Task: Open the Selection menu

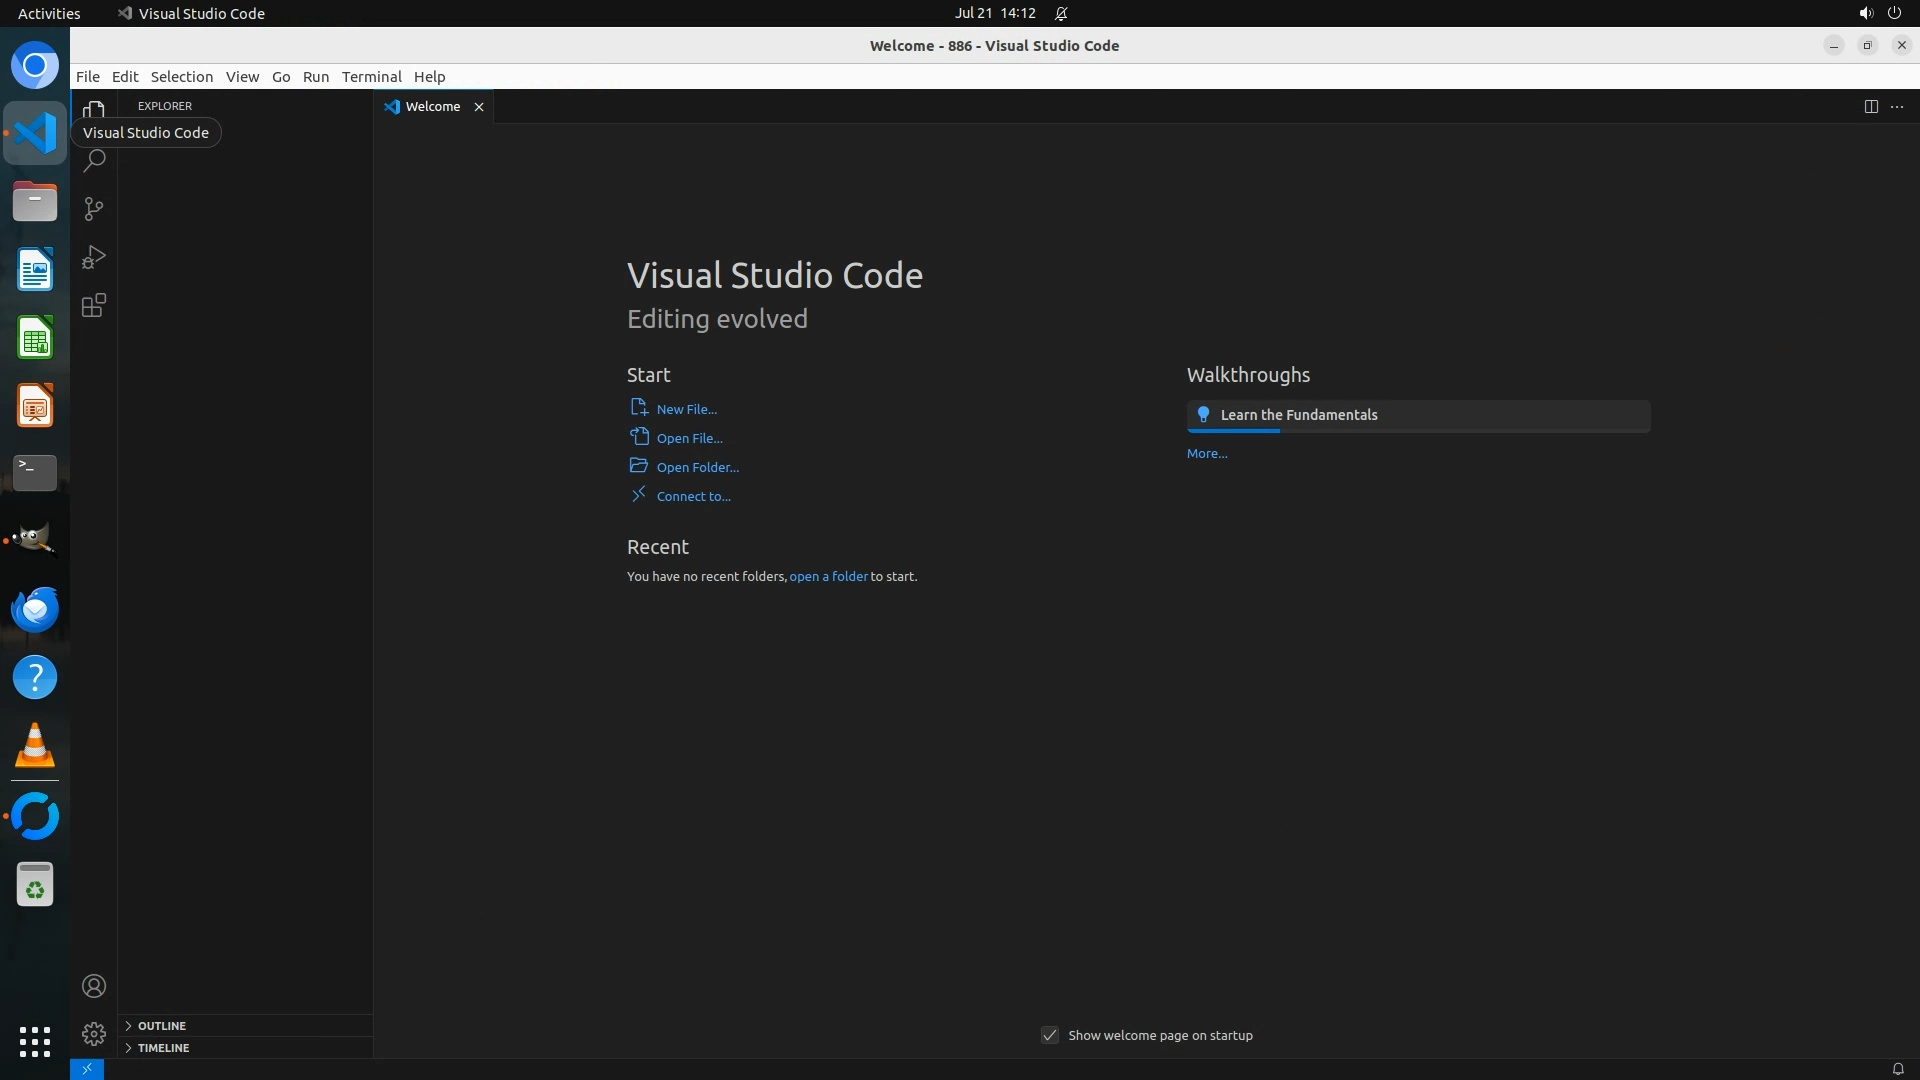Action: click(x=181, y=77)
